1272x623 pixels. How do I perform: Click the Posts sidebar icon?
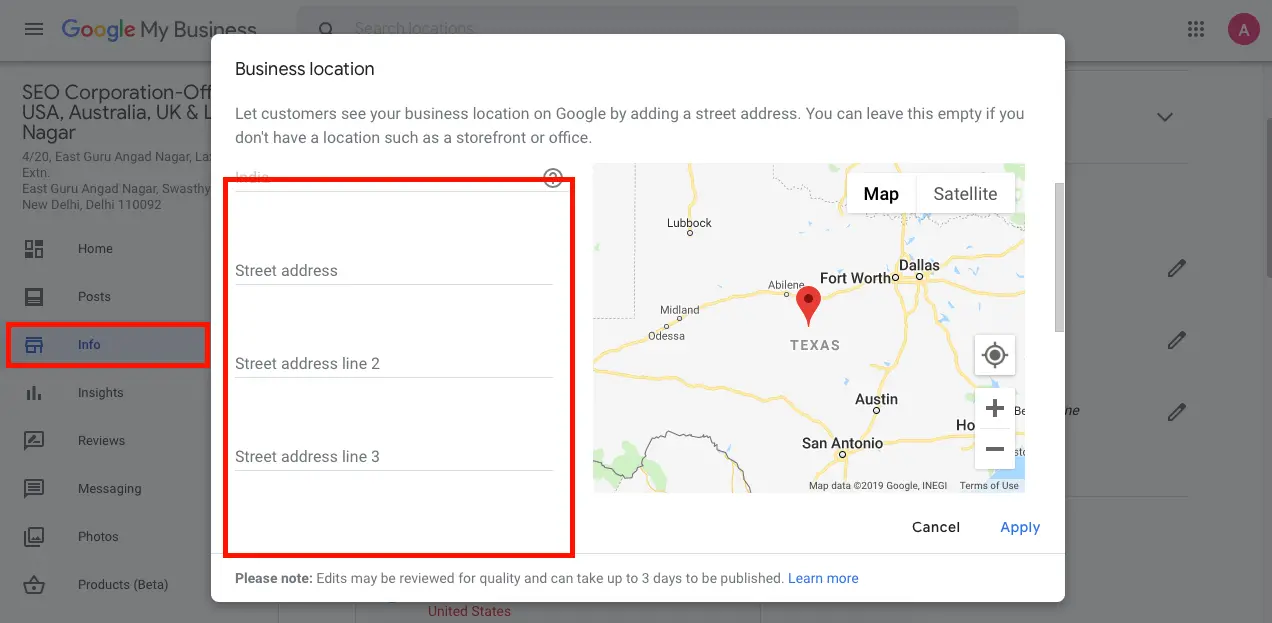[x=35, y=297]
